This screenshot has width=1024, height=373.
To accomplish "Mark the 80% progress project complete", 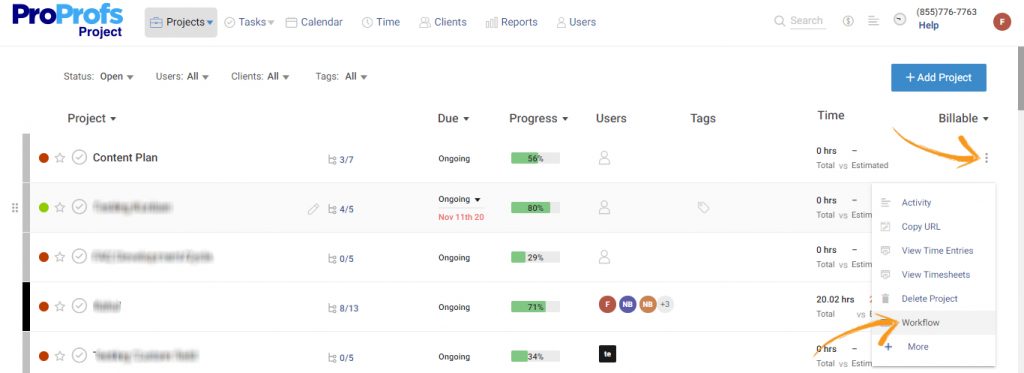I will coord(79,207).
